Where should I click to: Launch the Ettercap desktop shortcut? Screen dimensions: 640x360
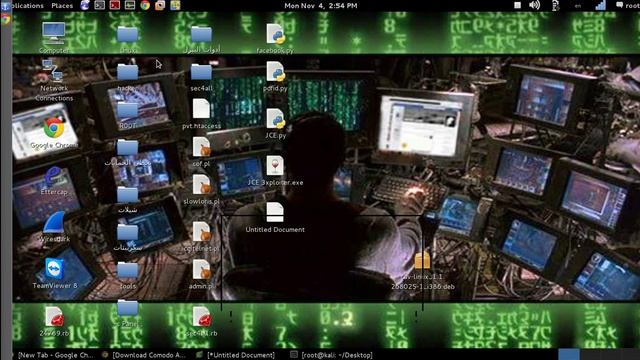pyautogui.click(x=53, y=176)
